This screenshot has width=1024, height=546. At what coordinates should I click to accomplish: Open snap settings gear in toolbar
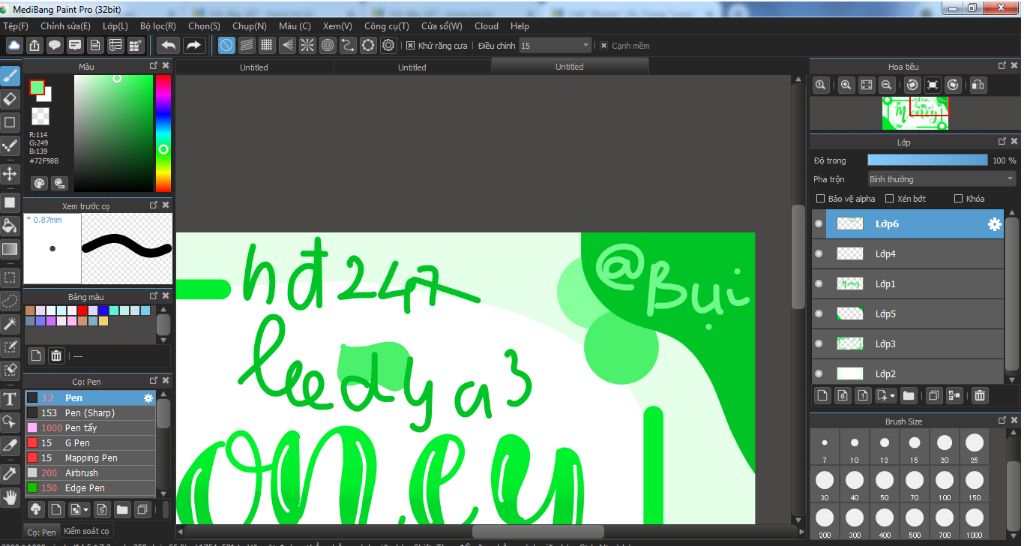click(389, 45)
